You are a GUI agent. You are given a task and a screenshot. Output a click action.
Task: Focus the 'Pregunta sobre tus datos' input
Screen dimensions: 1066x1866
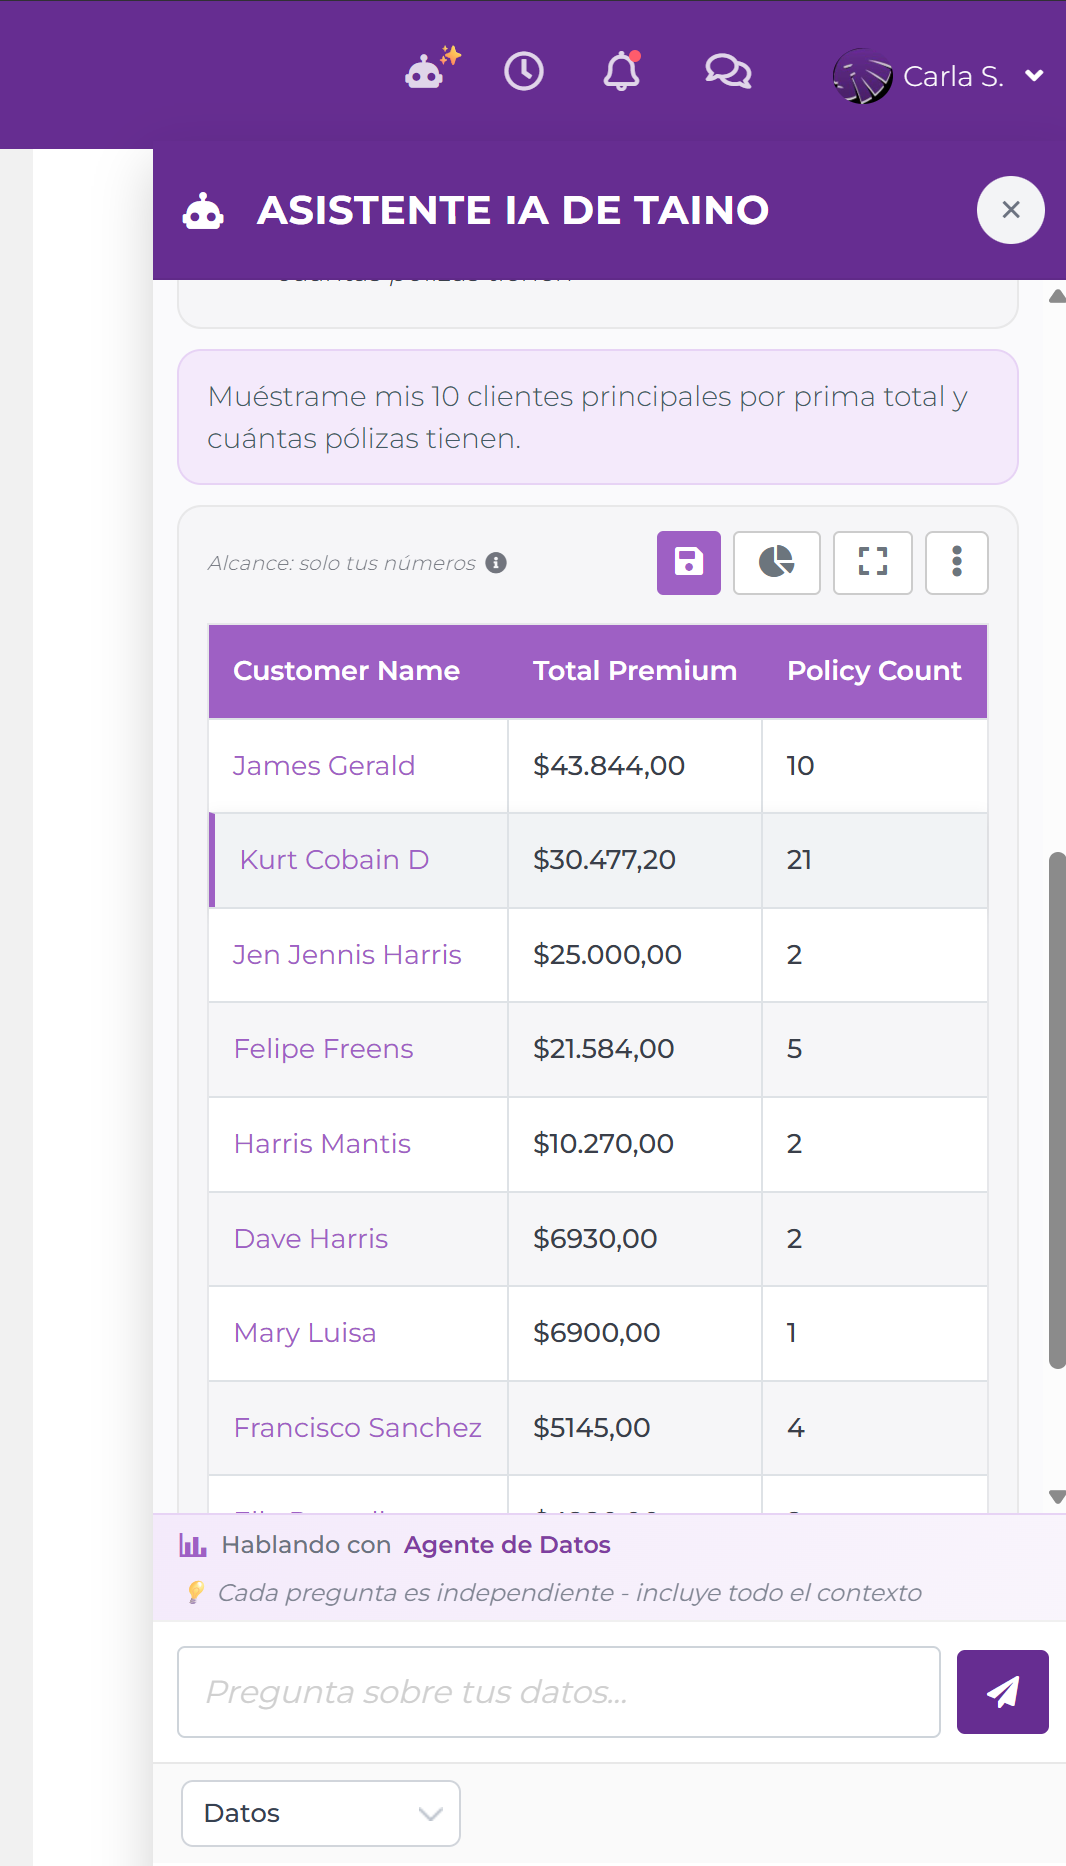558,1691
